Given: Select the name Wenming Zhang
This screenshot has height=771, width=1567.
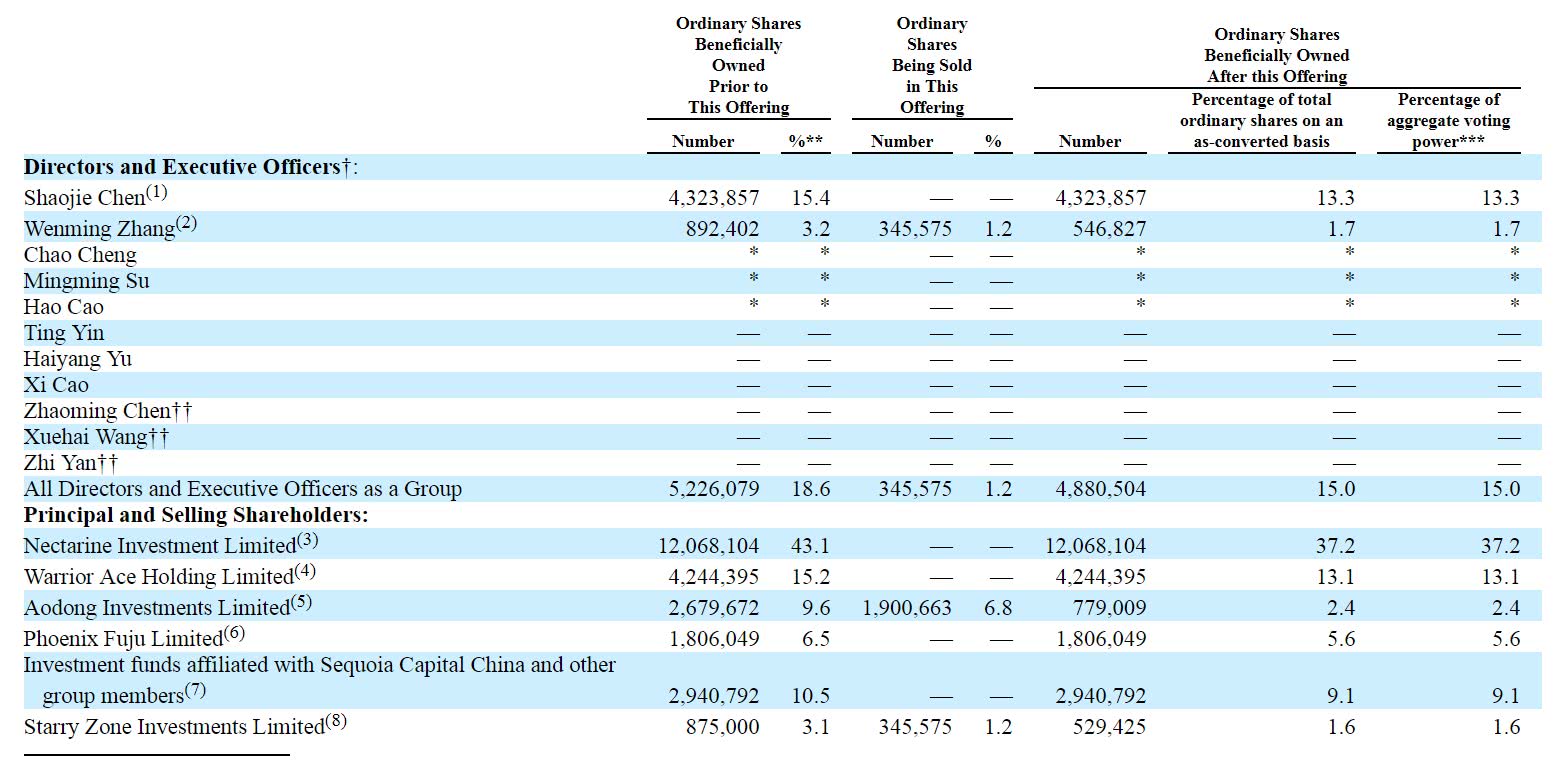Looking at the screenshot, I should (100, 229).
